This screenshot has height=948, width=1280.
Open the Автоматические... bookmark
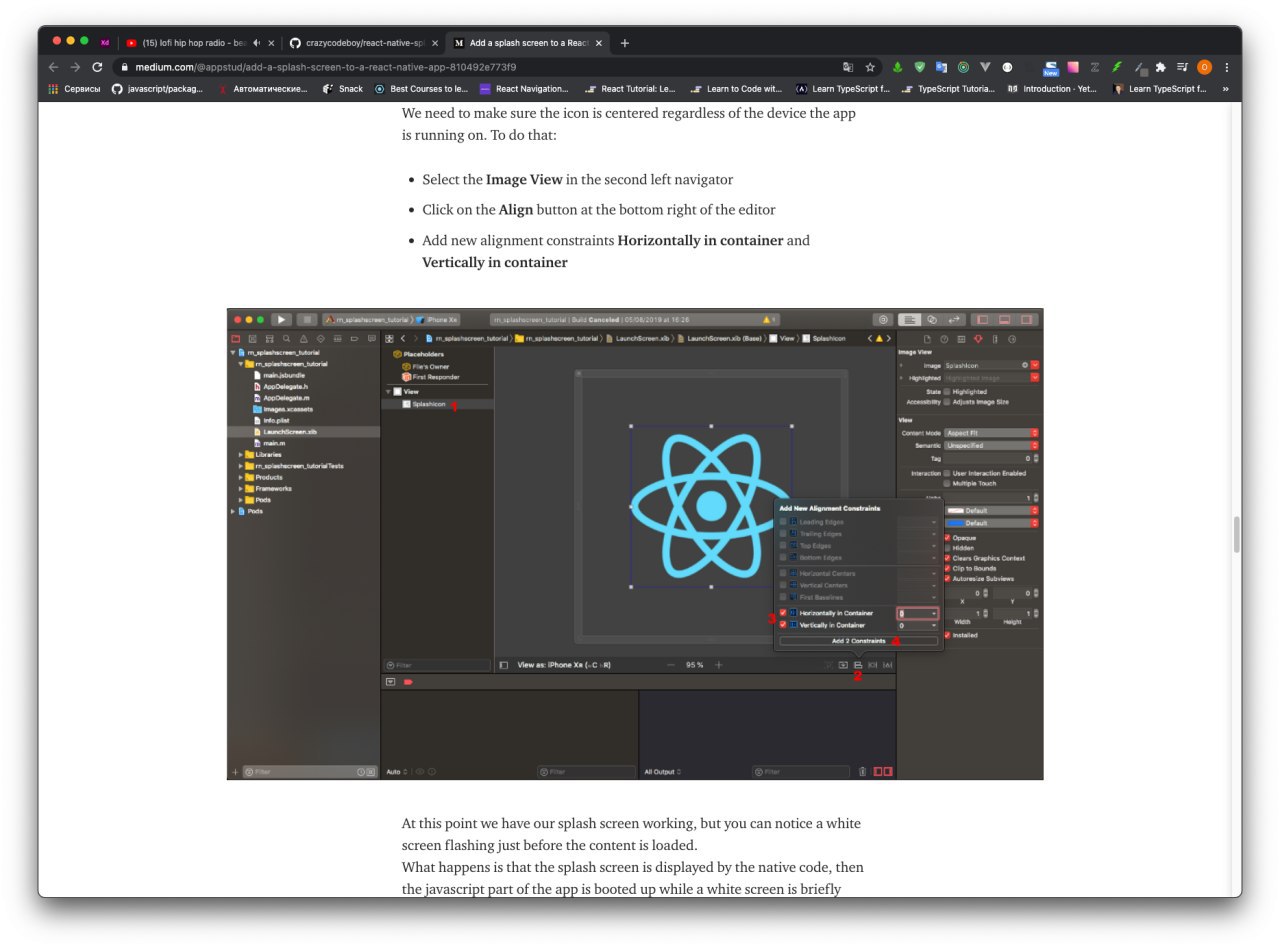tap(263, 89)
